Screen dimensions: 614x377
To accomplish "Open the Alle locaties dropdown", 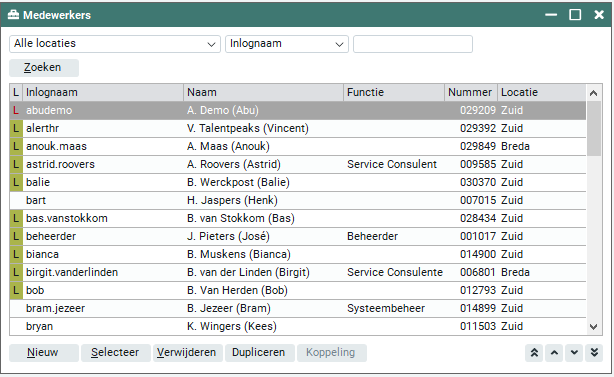I will pos(115,44).
